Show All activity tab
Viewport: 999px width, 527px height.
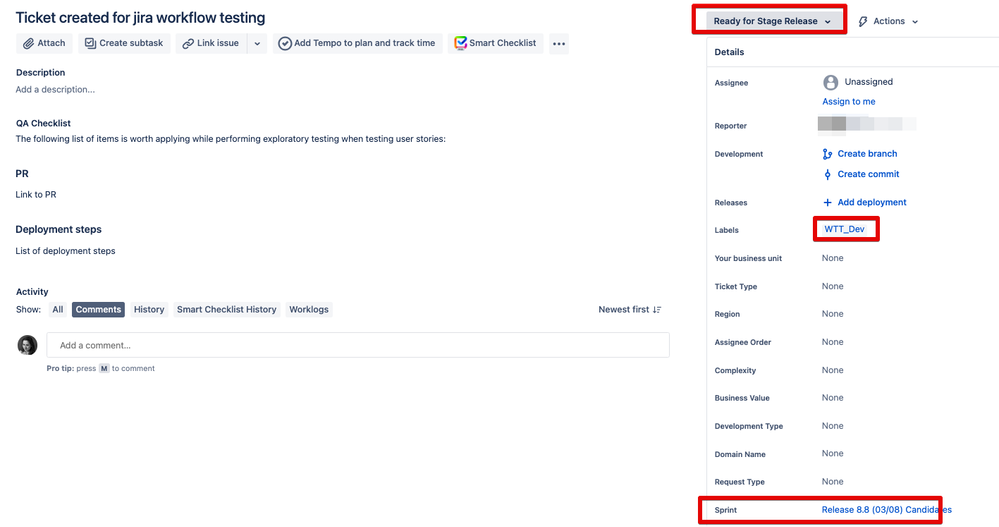click(57, 310)
